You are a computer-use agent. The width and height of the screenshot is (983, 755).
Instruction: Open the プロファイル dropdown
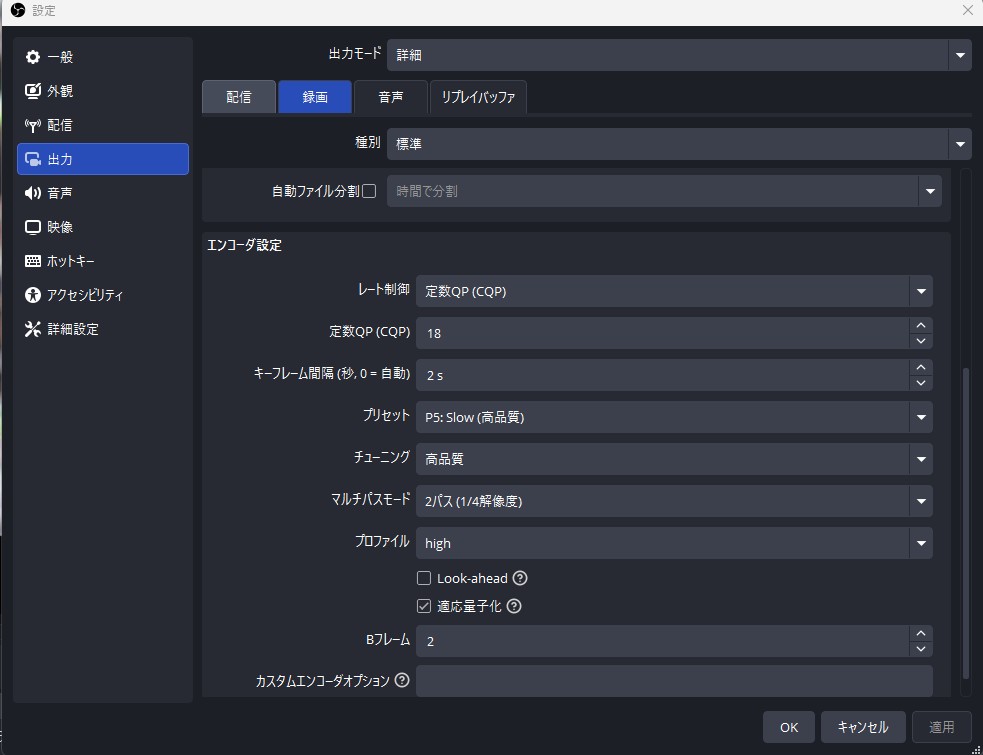tap(675, 543)
